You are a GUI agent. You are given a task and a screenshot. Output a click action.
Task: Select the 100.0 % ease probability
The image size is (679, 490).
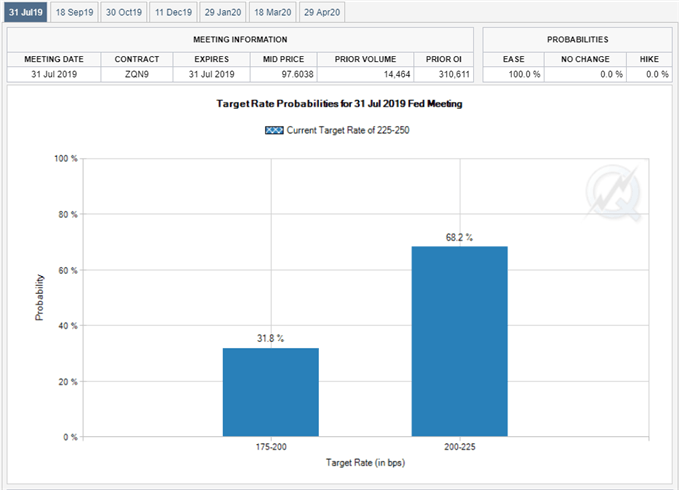coord(524,74)
